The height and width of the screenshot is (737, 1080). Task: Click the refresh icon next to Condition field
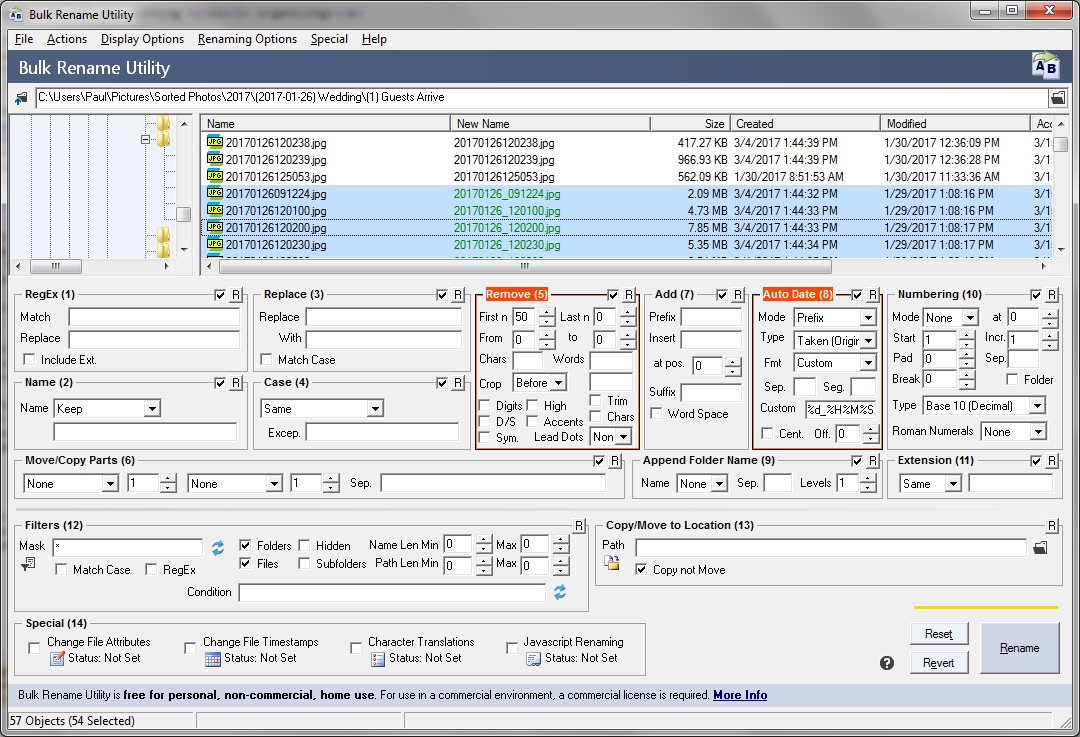(x=560, y=592)
